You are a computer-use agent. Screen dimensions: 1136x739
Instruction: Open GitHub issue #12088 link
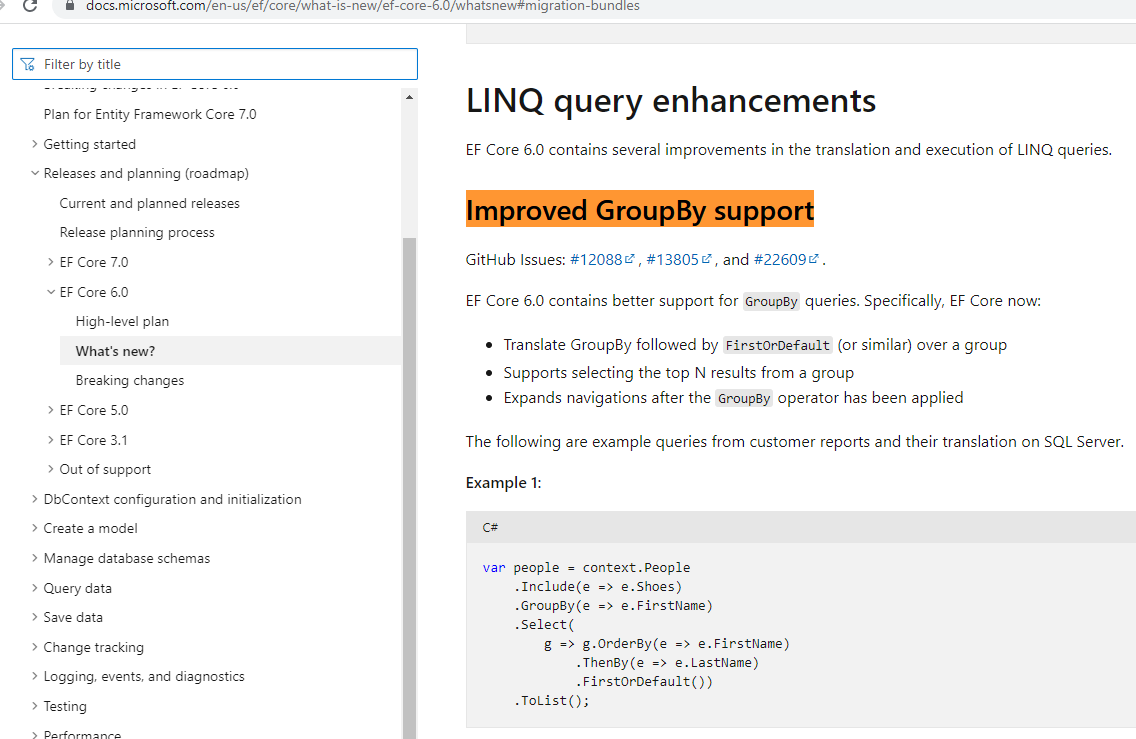602,259
